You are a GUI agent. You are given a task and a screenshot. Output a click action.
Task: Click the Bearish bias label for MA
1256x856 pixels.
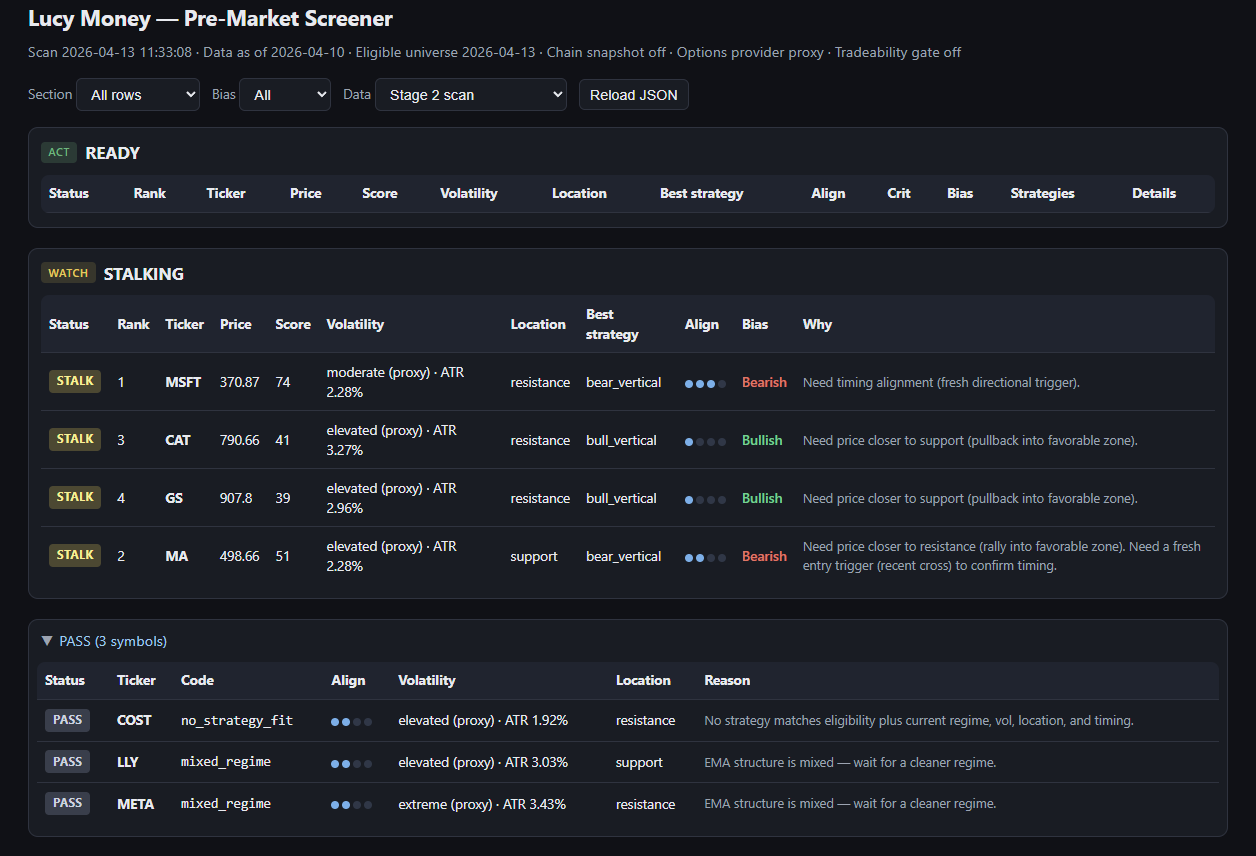(764, 556)
